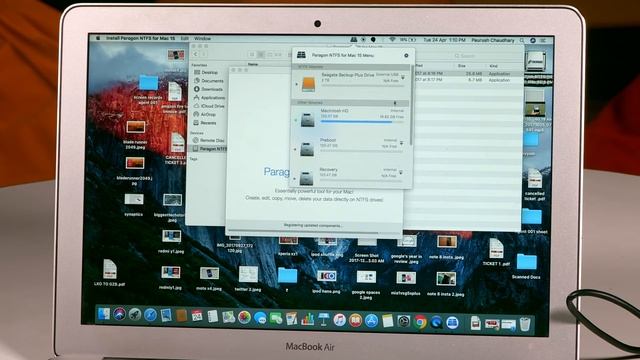Open settings gear in Paragon NTFS menu
640x360 pixels.
pyautogui.click(x=406, y=55)
